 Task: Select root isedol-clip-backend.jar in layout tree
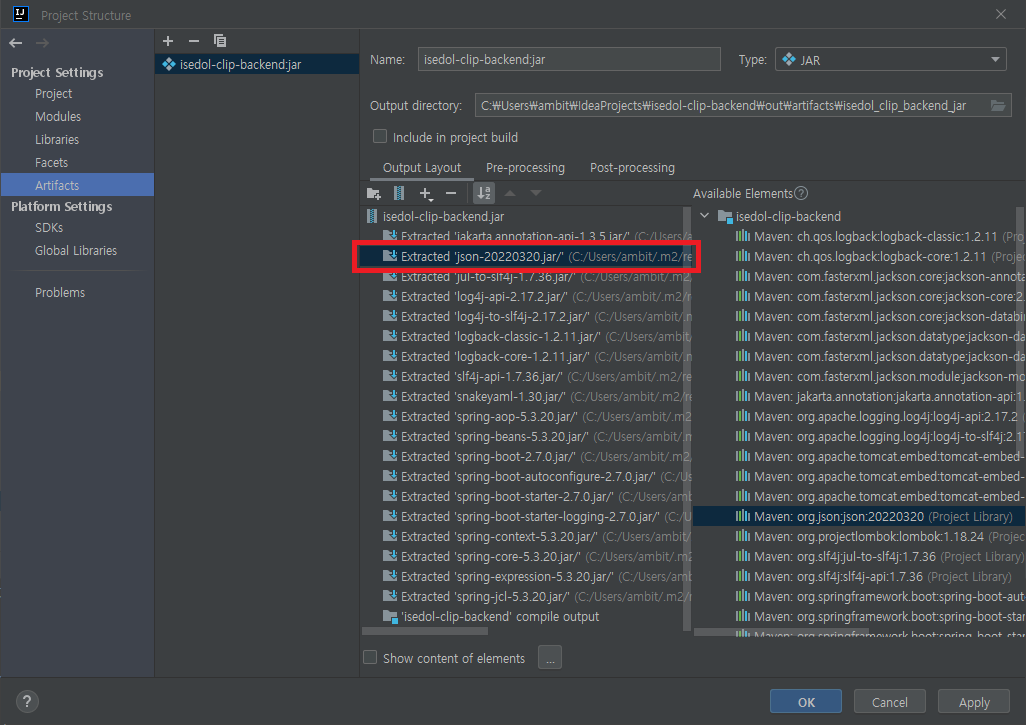click(443, 216)
